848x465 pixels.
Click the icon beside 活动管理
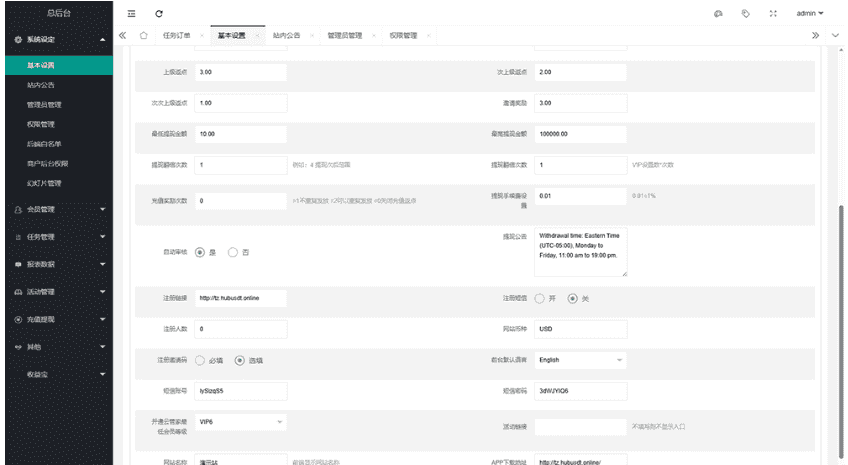pos(18,292)
